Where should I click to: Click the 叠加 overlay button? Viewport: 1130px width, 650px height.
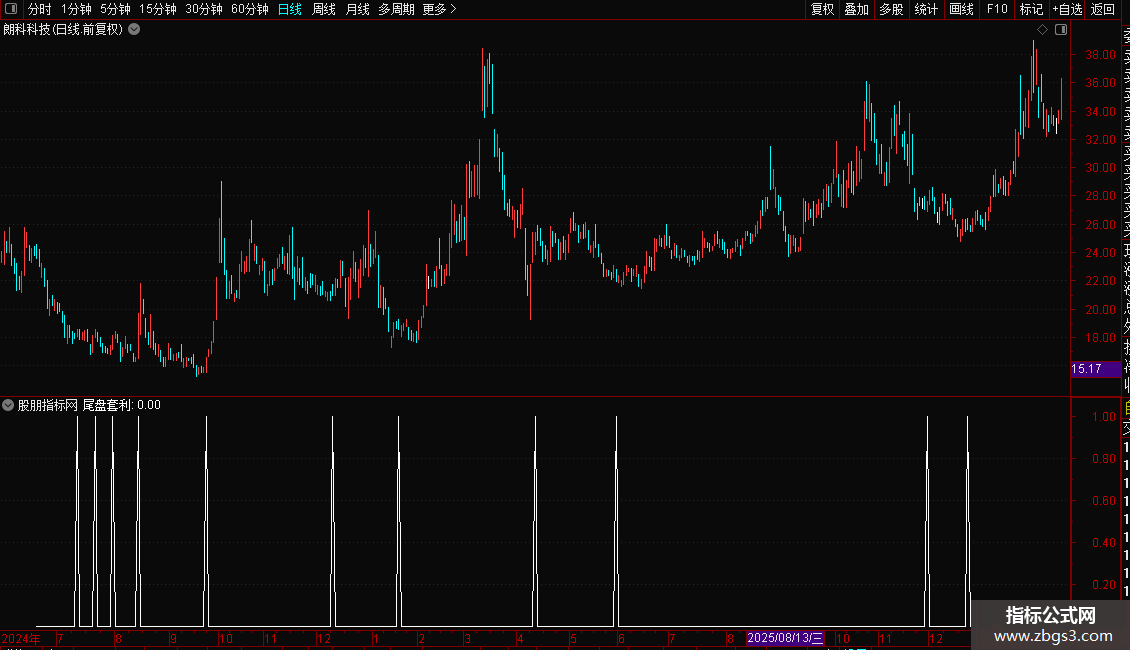click(x=857, y=9)
